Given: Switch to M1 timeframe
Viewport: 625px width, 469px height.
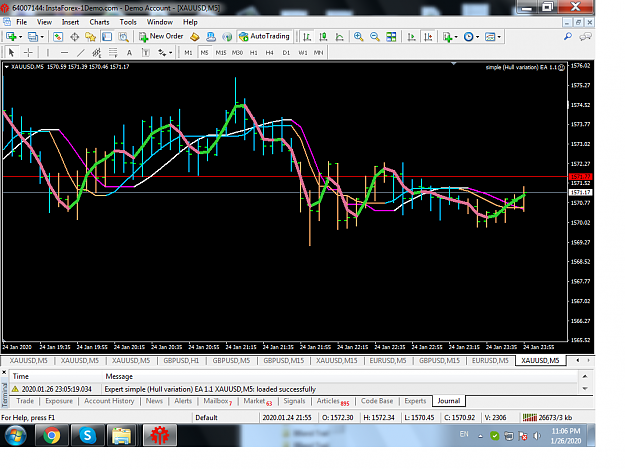Looking at the screenshot, I should [x=188, y=53].
